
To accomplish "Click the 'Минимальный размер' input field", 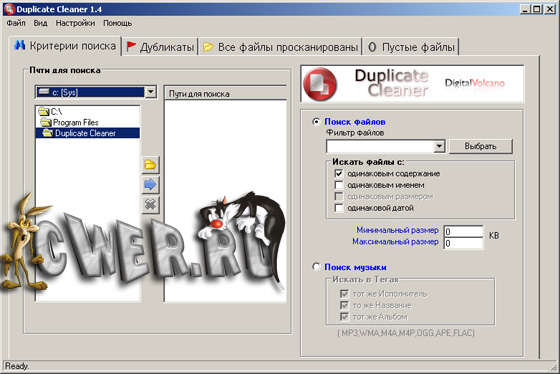I will (463, 231).
